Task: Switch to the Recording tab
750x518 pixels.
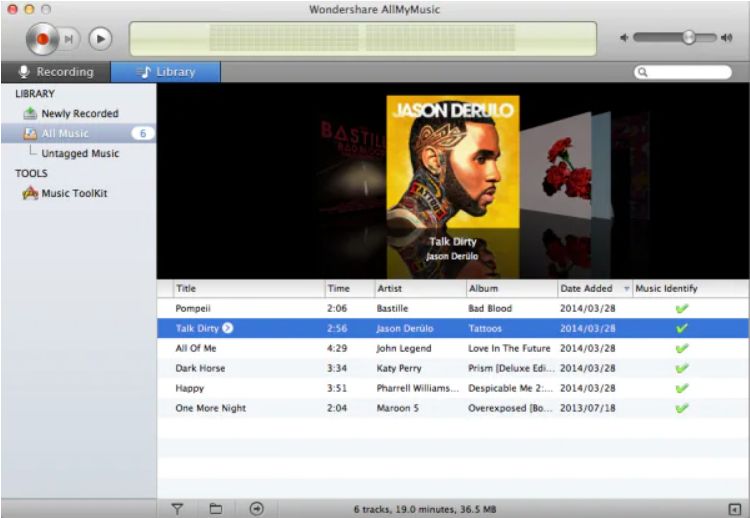Action: tap(56, 72)
